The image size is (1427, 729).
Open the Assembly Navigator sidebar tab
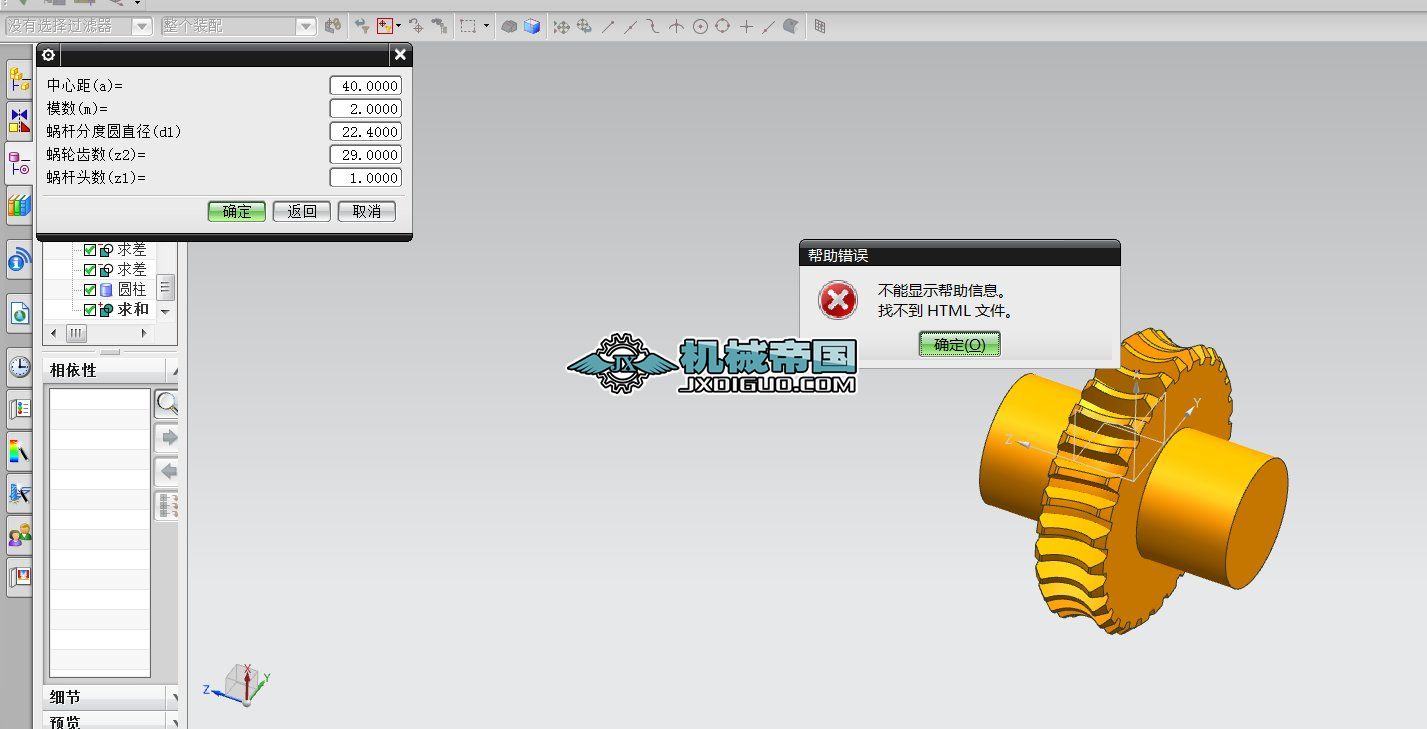19,78
